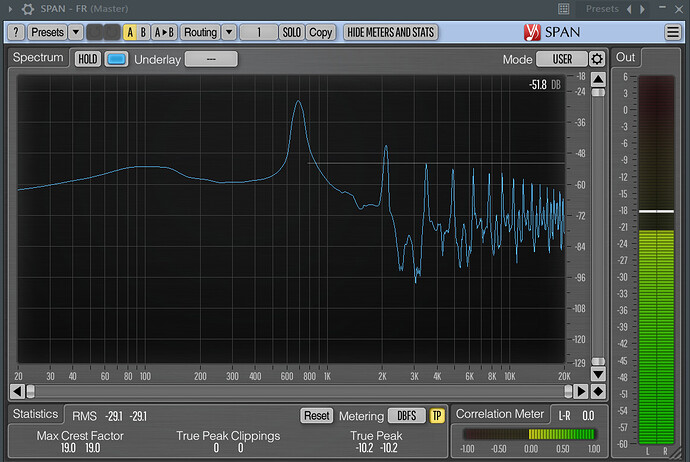Expand dropdown arrow next to Routing
Screen dimensions: 690x462
229,32
